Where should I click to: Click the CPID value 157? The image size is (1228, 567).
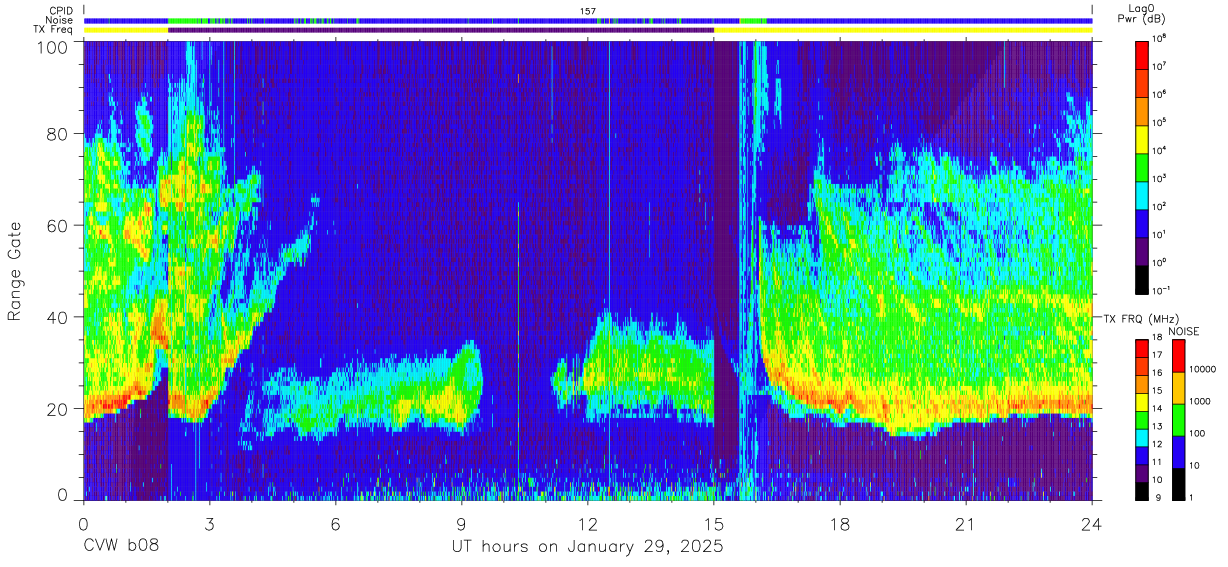pyautogui.click(x=588, y=11)
